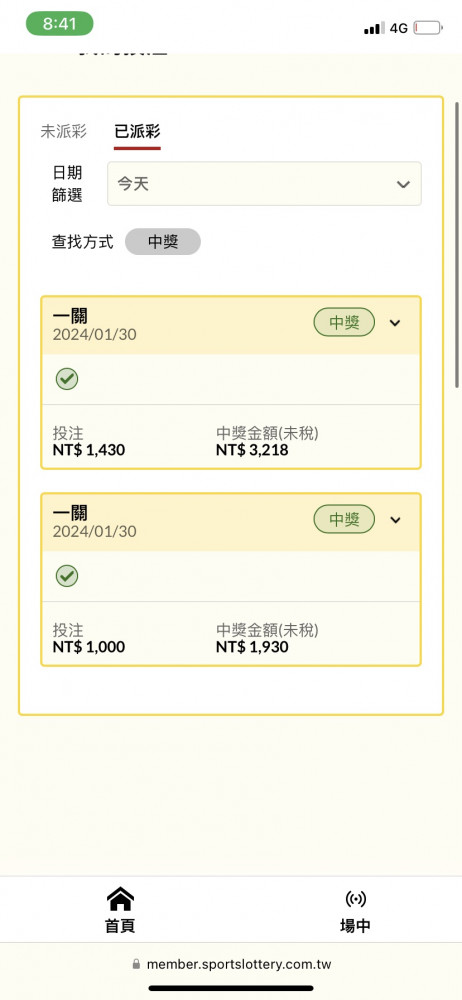The width and height of the screenshot is (462, 1000).
Task: Tap the battery indicator in the status bar
Action: pyautogui.click(x=428, y=28)
